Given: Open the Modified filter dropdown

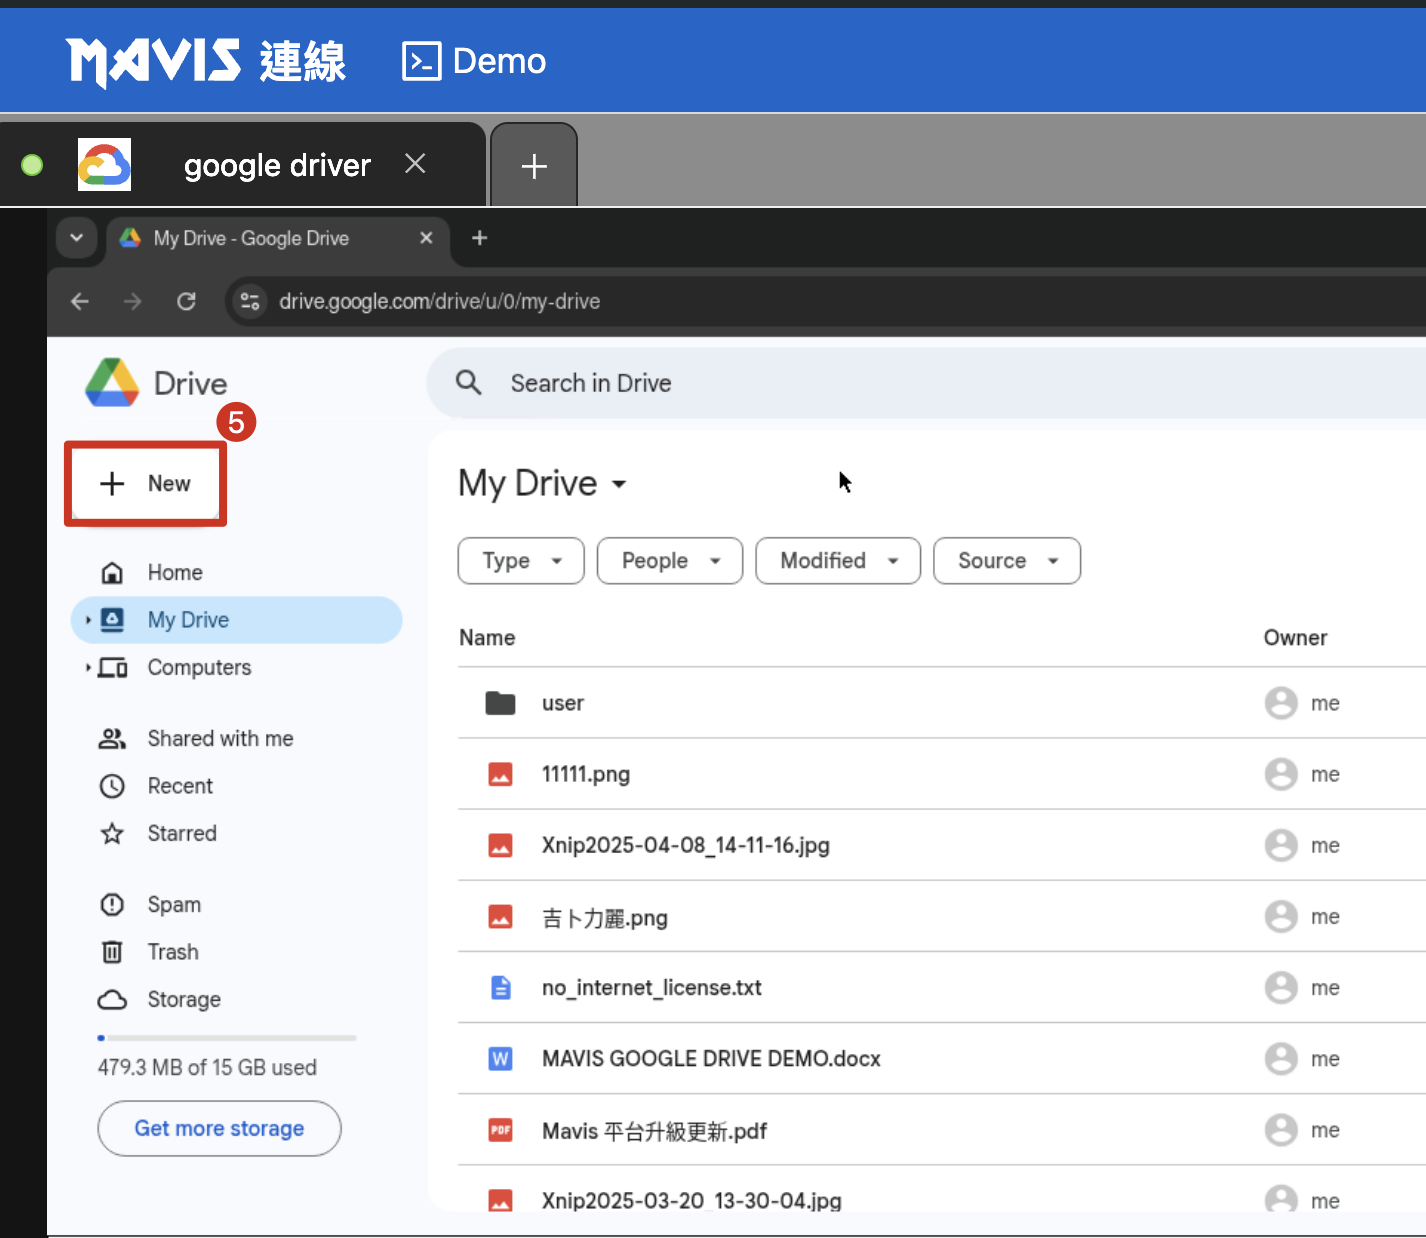Looking at the screenshot, I should pos(837,561).
